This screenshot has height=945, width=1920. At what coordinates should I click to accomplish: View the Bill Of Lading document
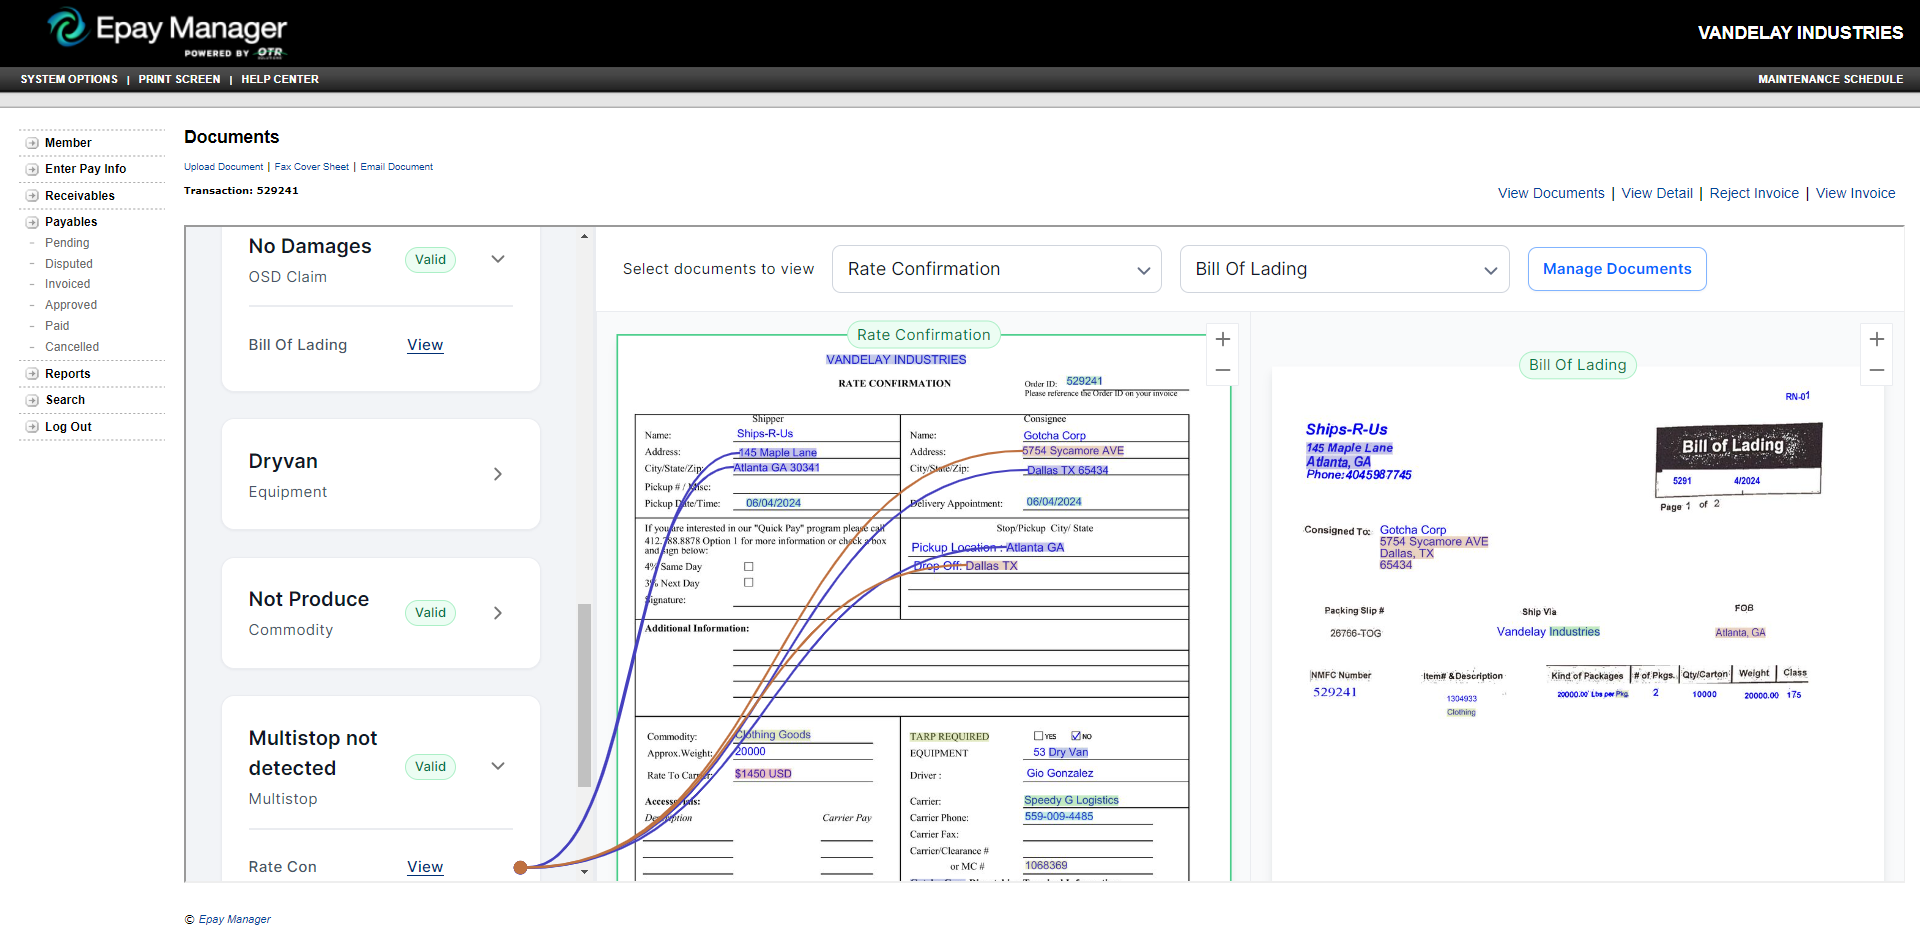pos(425,345)
